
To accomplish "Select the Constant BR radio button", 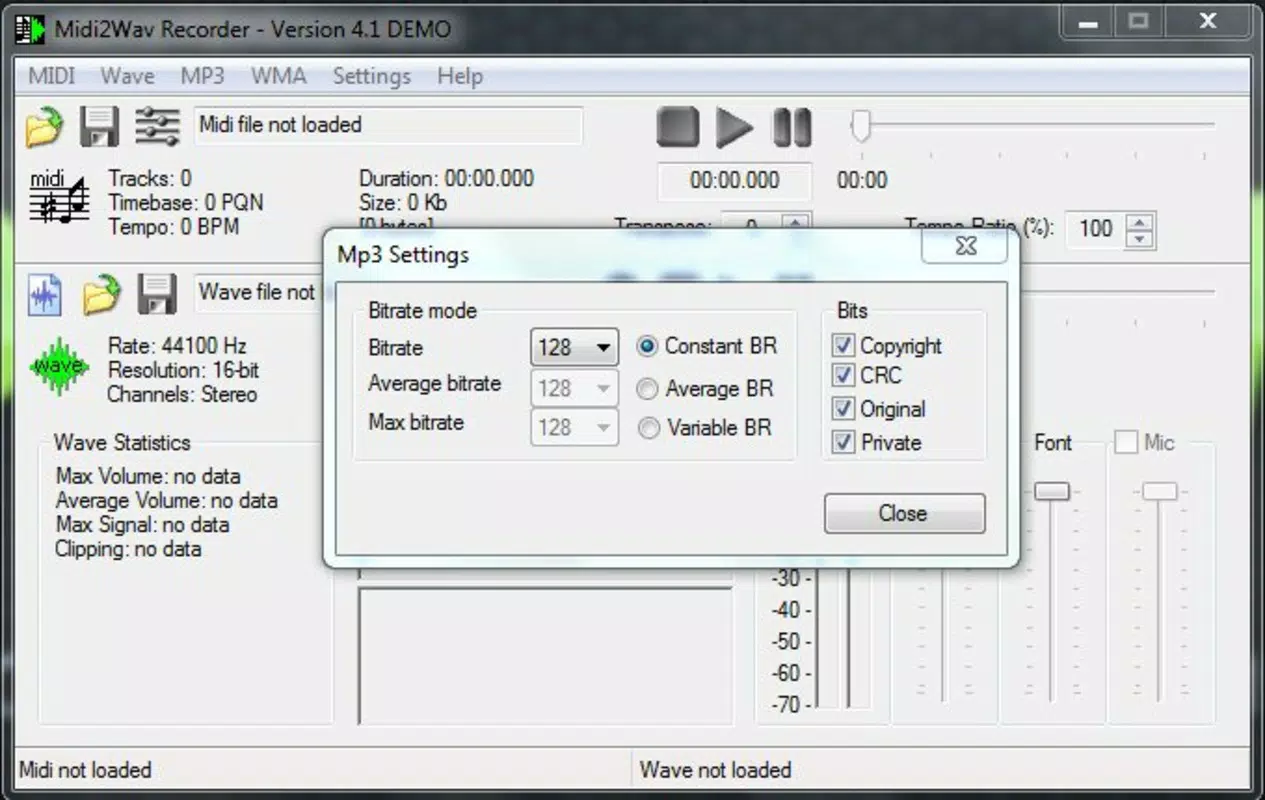I will point(648,346).
